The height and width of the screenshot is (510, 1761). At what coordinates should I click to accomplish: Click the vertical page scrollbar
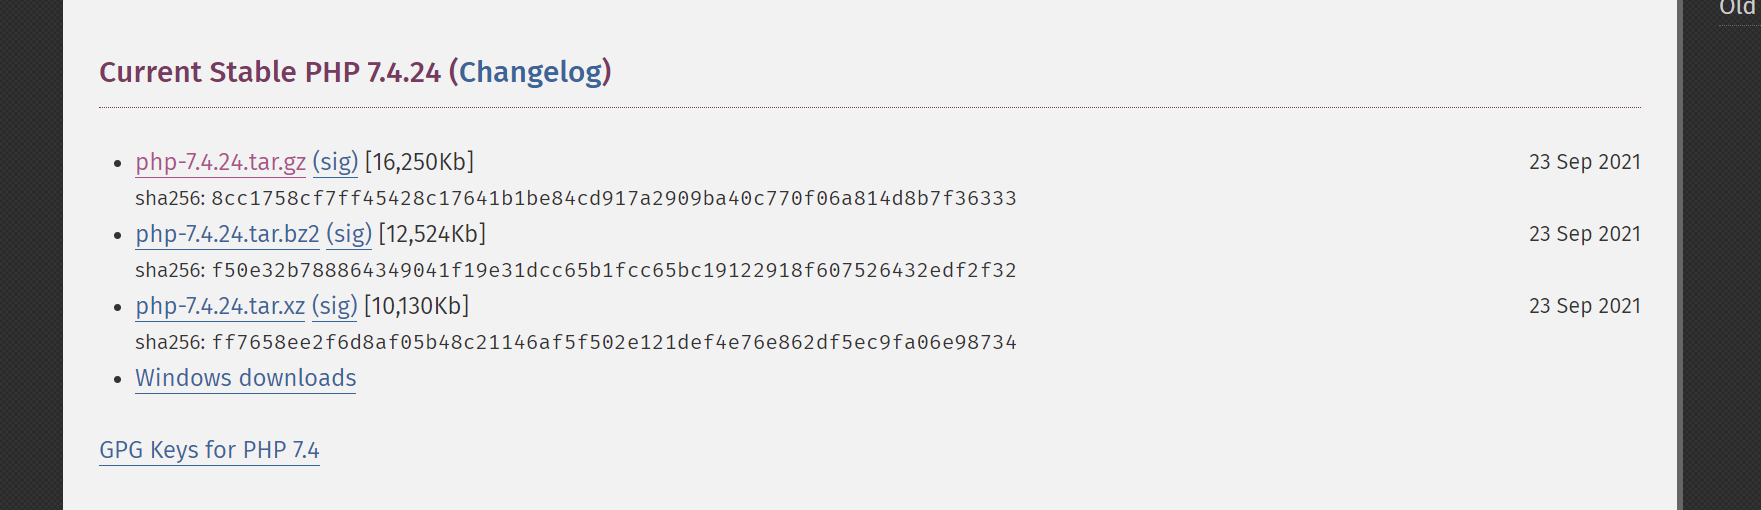click(1680, 255)
